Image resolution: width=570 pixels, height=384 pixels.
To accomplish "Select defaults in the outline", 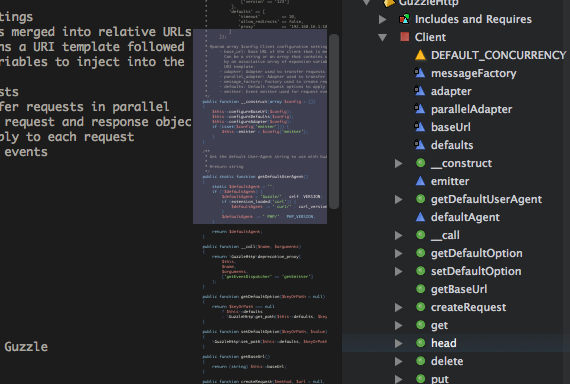I will click(x=452, y=145).
